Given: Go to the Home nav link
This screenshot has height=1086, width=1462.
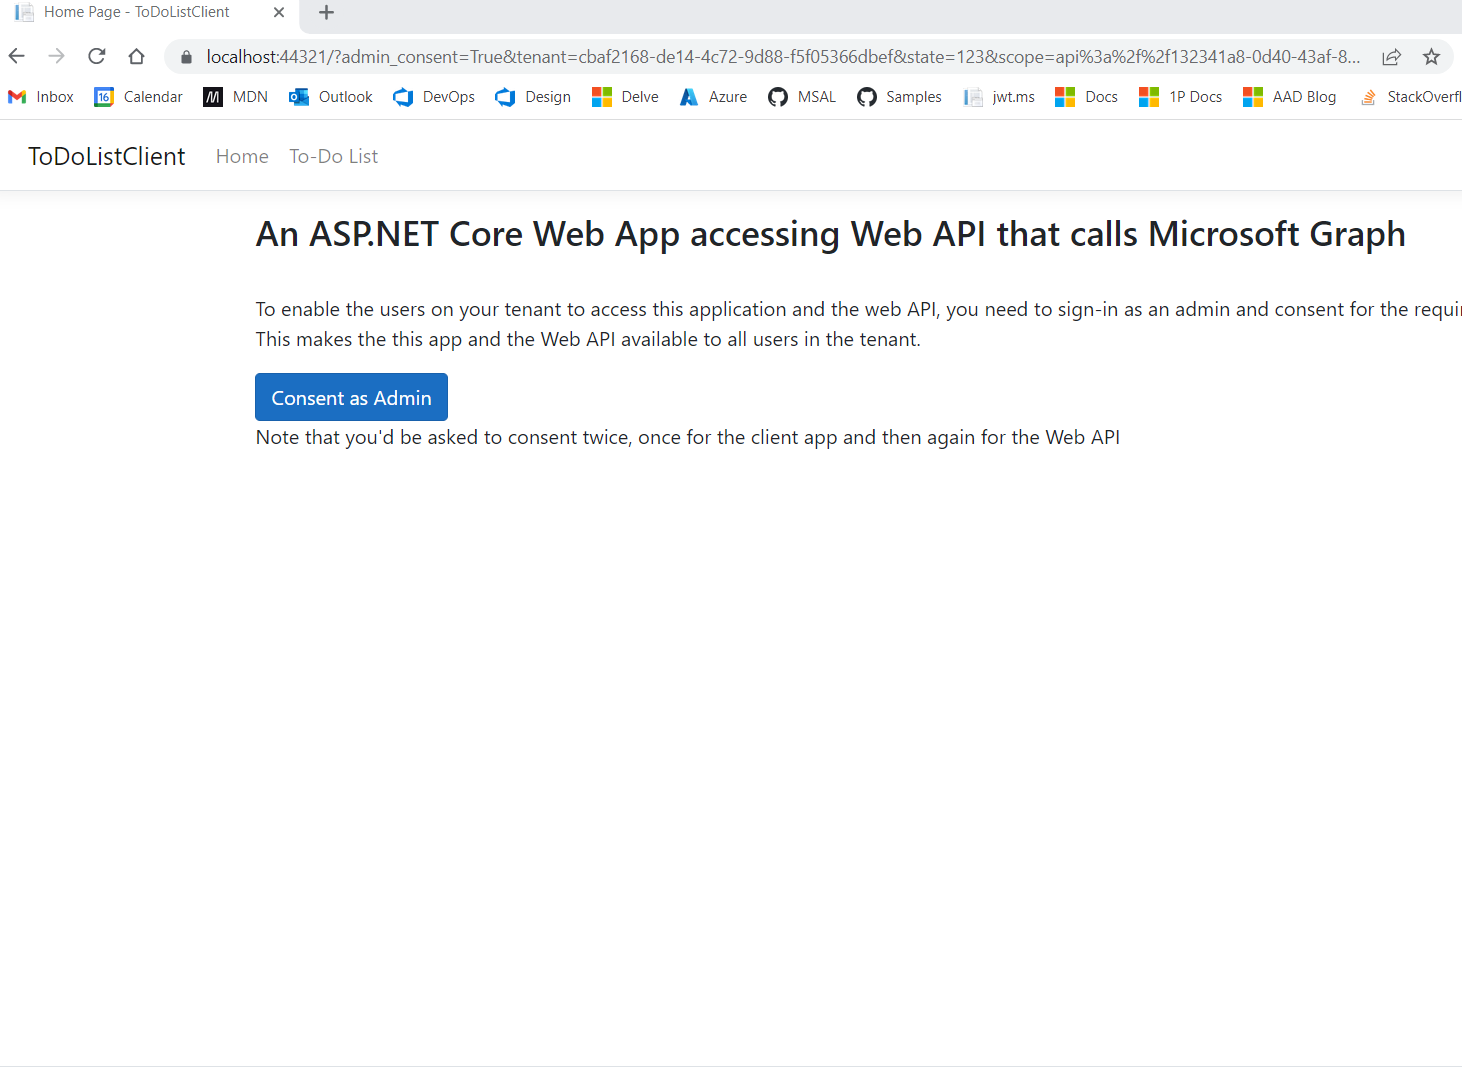Looking at the screenshot, I should coord(242,157).
